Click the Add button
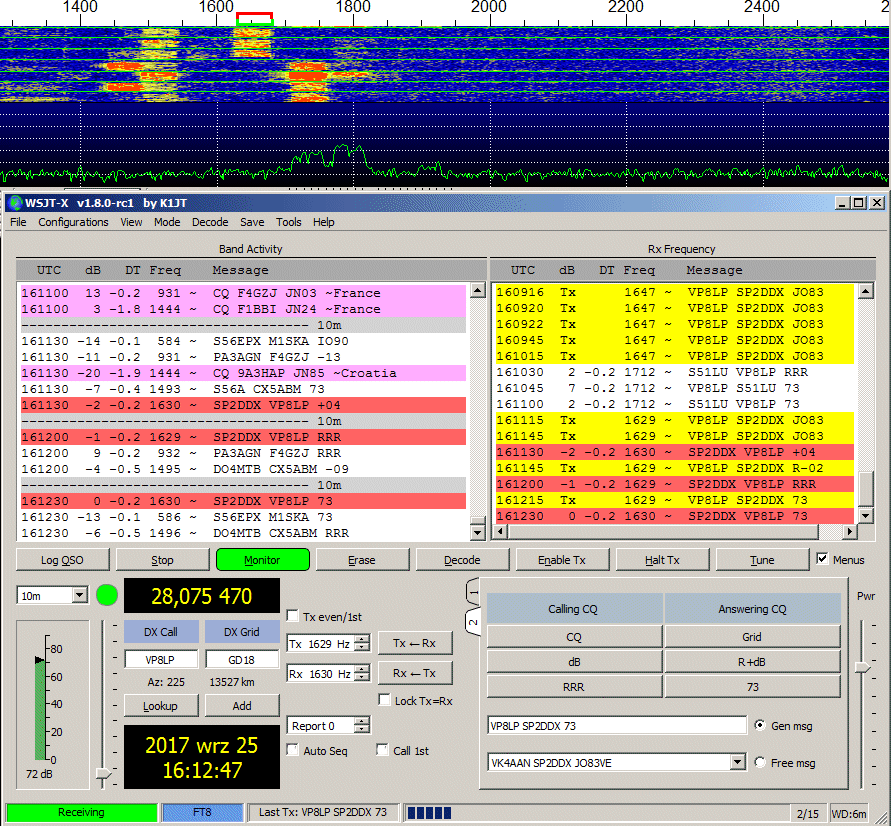The width and height of the screenshot is (891, 826). (242, 706)
